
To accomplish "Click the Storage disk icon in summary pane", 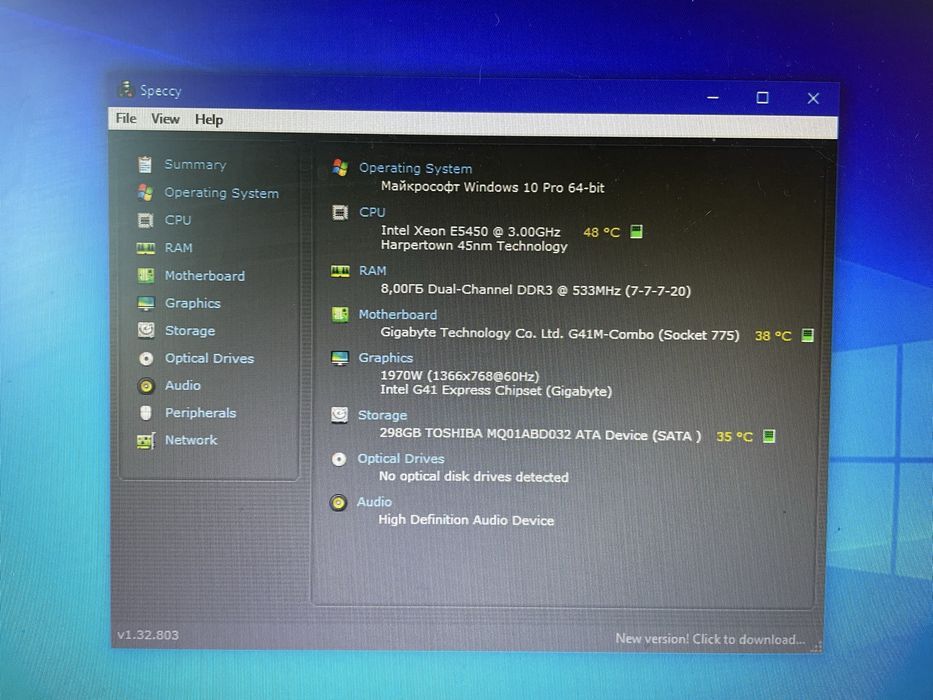I will tap(339, 415).
